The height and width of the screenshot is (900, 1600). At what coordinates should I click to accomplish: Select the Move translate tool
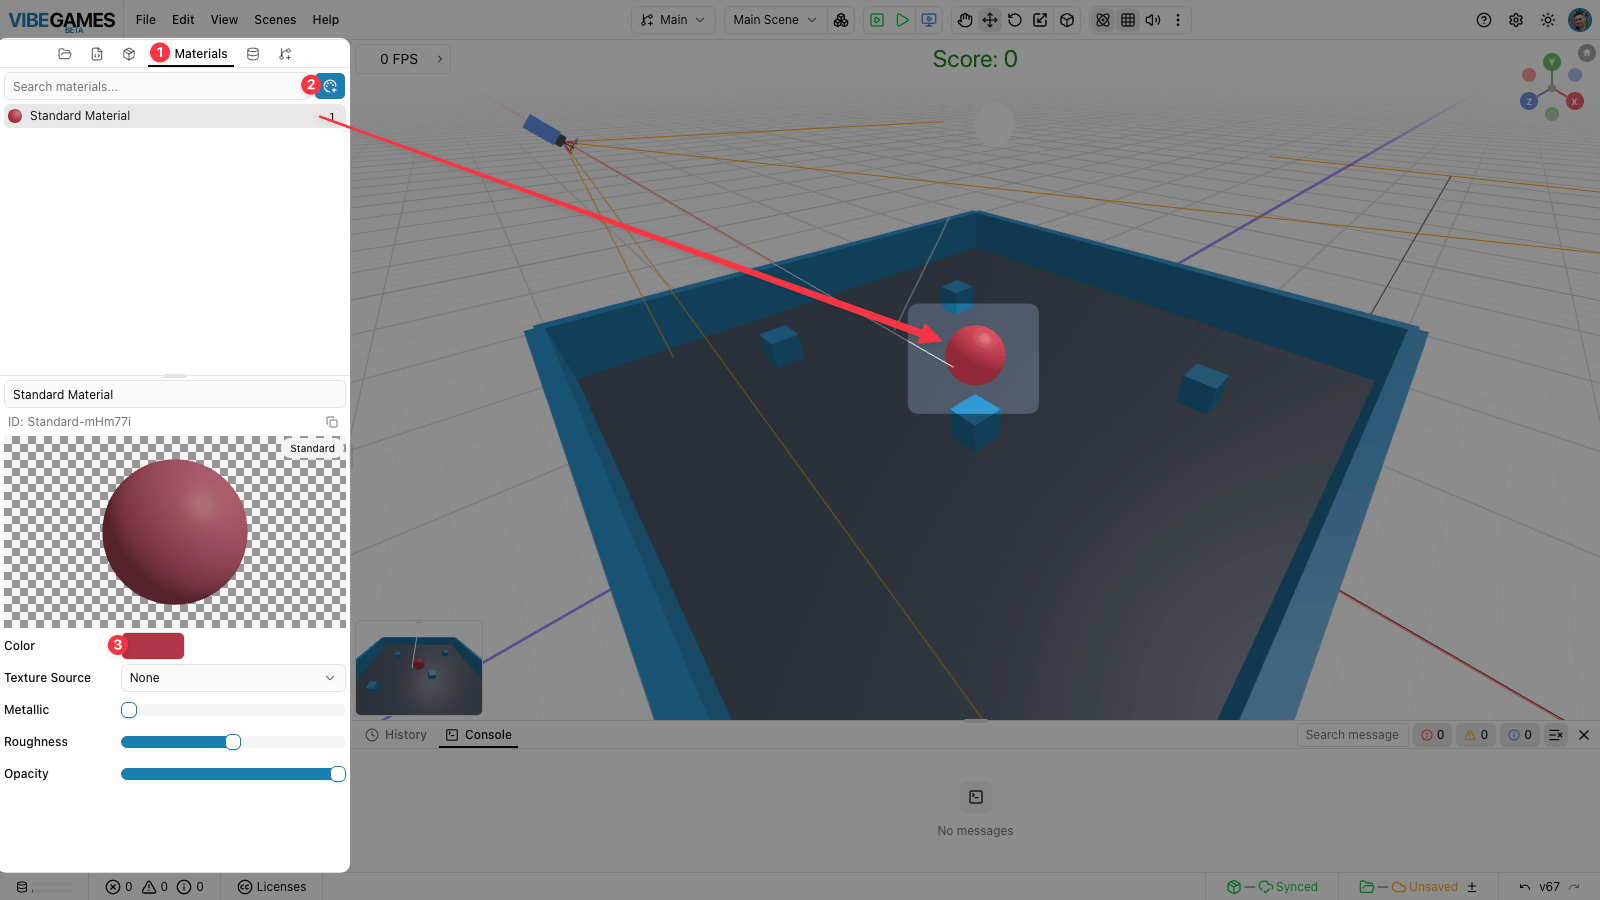[990, 20]
